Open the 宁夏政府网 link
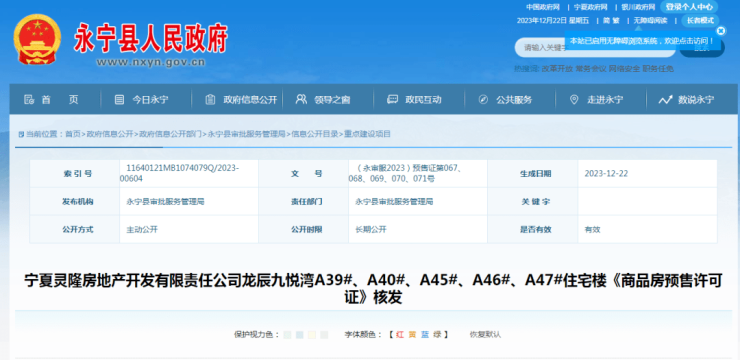Viewport: 740px width, 360px height. click(590, 7)
